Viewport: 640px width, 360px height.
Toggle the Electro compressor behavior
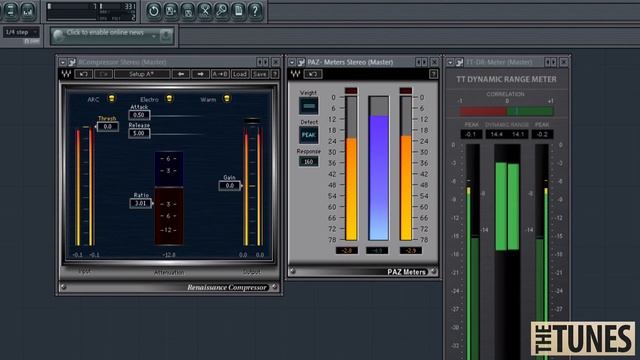click(169, 98)
